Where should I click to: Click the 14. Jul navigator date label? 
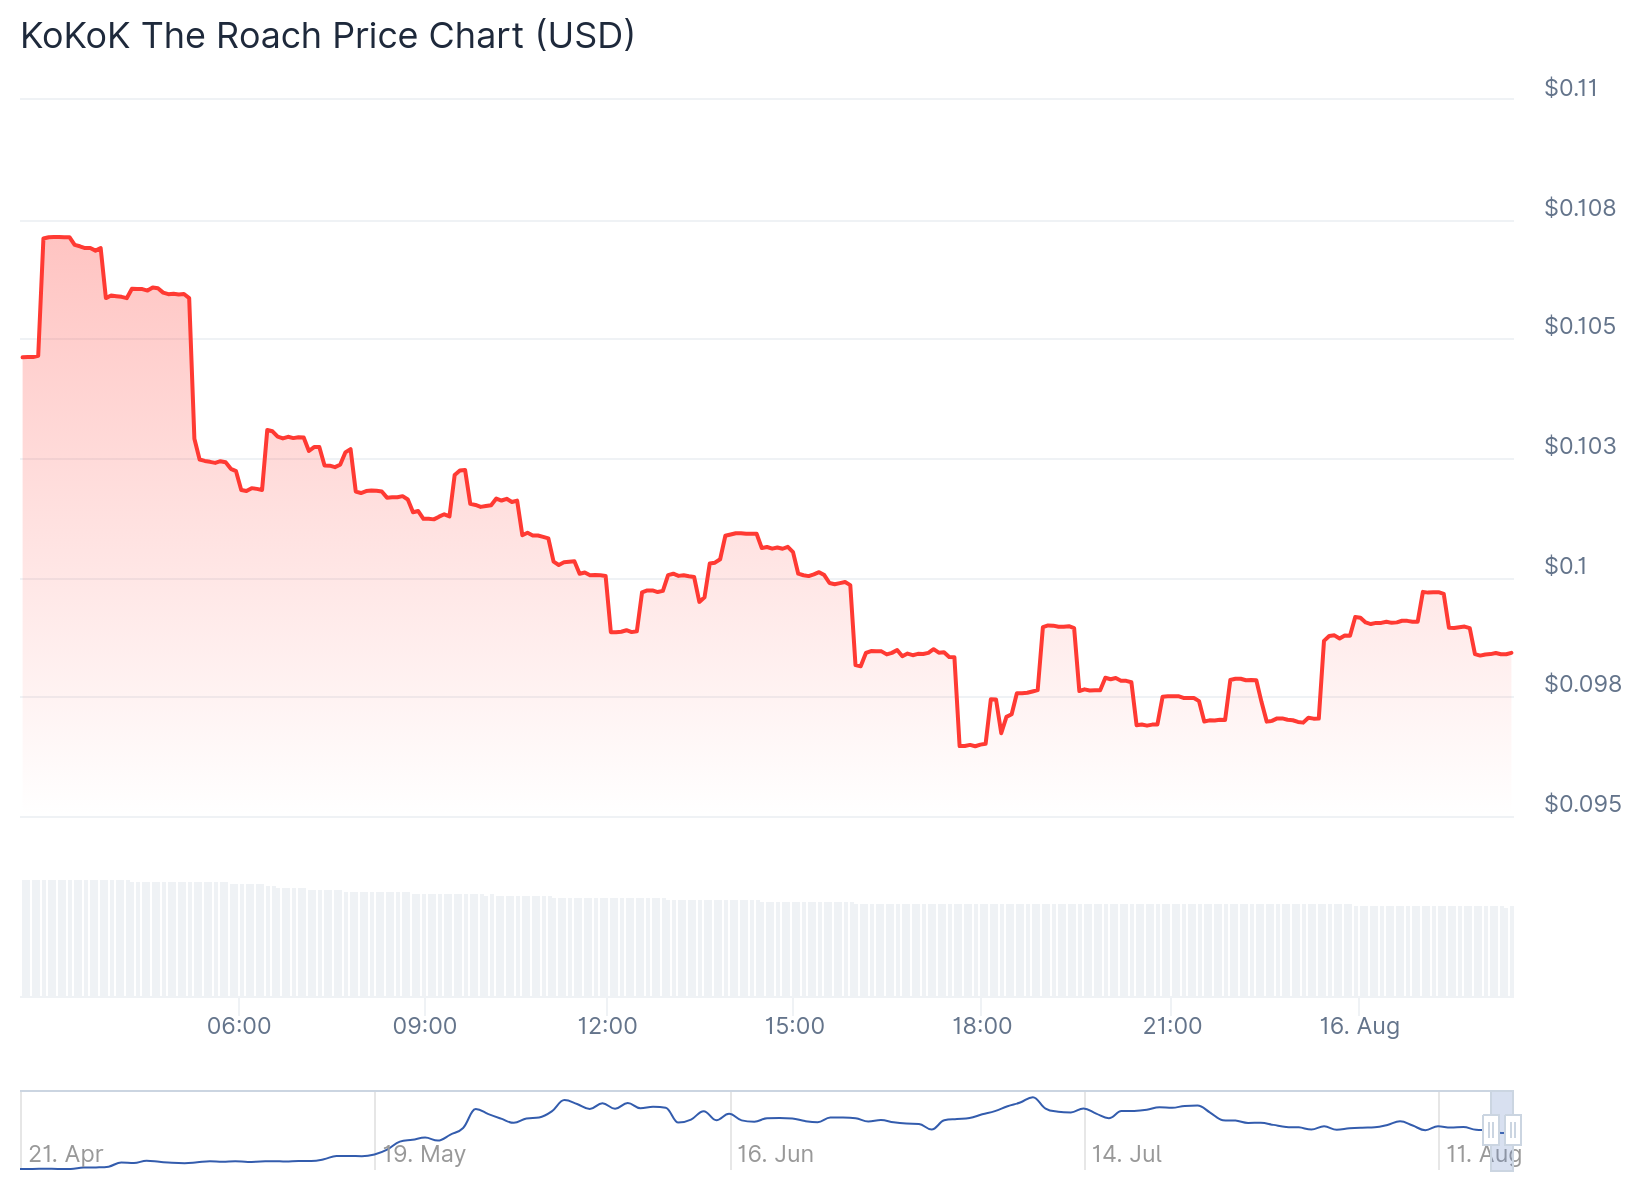click(1126, 1154)
